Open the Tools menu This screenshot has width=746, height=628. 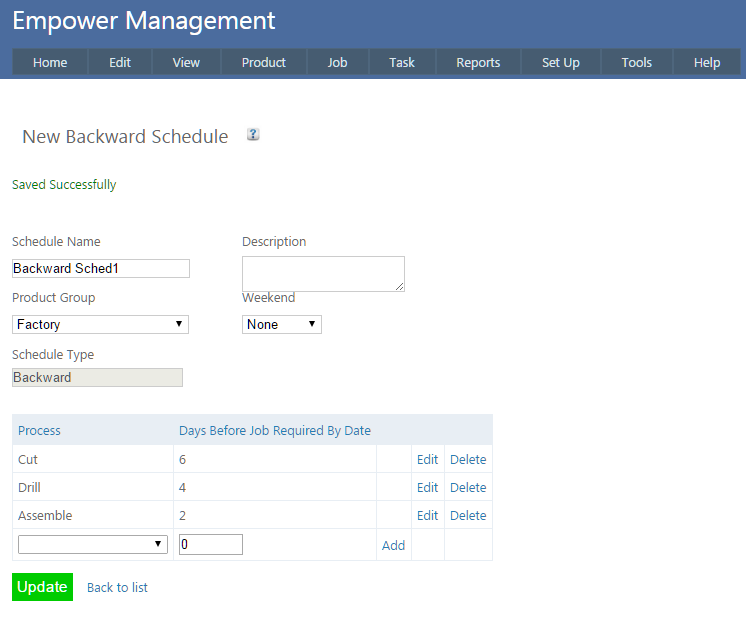pyautogui.click(x=636, y=62)
